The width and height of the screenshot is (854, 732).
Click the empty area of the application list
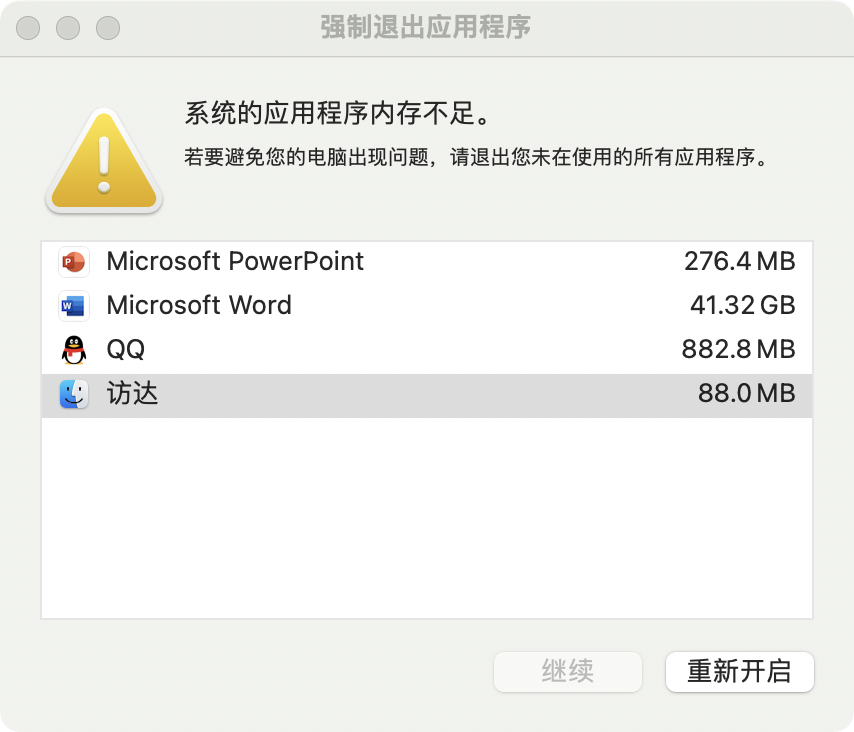[426, 518]
